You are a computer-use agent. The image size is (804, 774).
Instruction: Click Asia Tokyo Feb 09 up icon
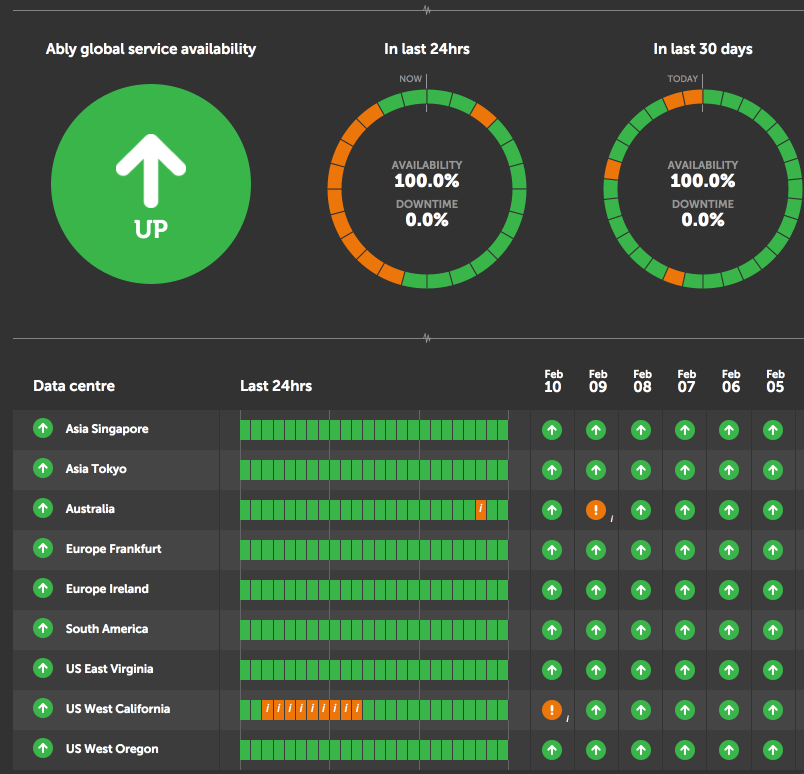pos(596,470)
